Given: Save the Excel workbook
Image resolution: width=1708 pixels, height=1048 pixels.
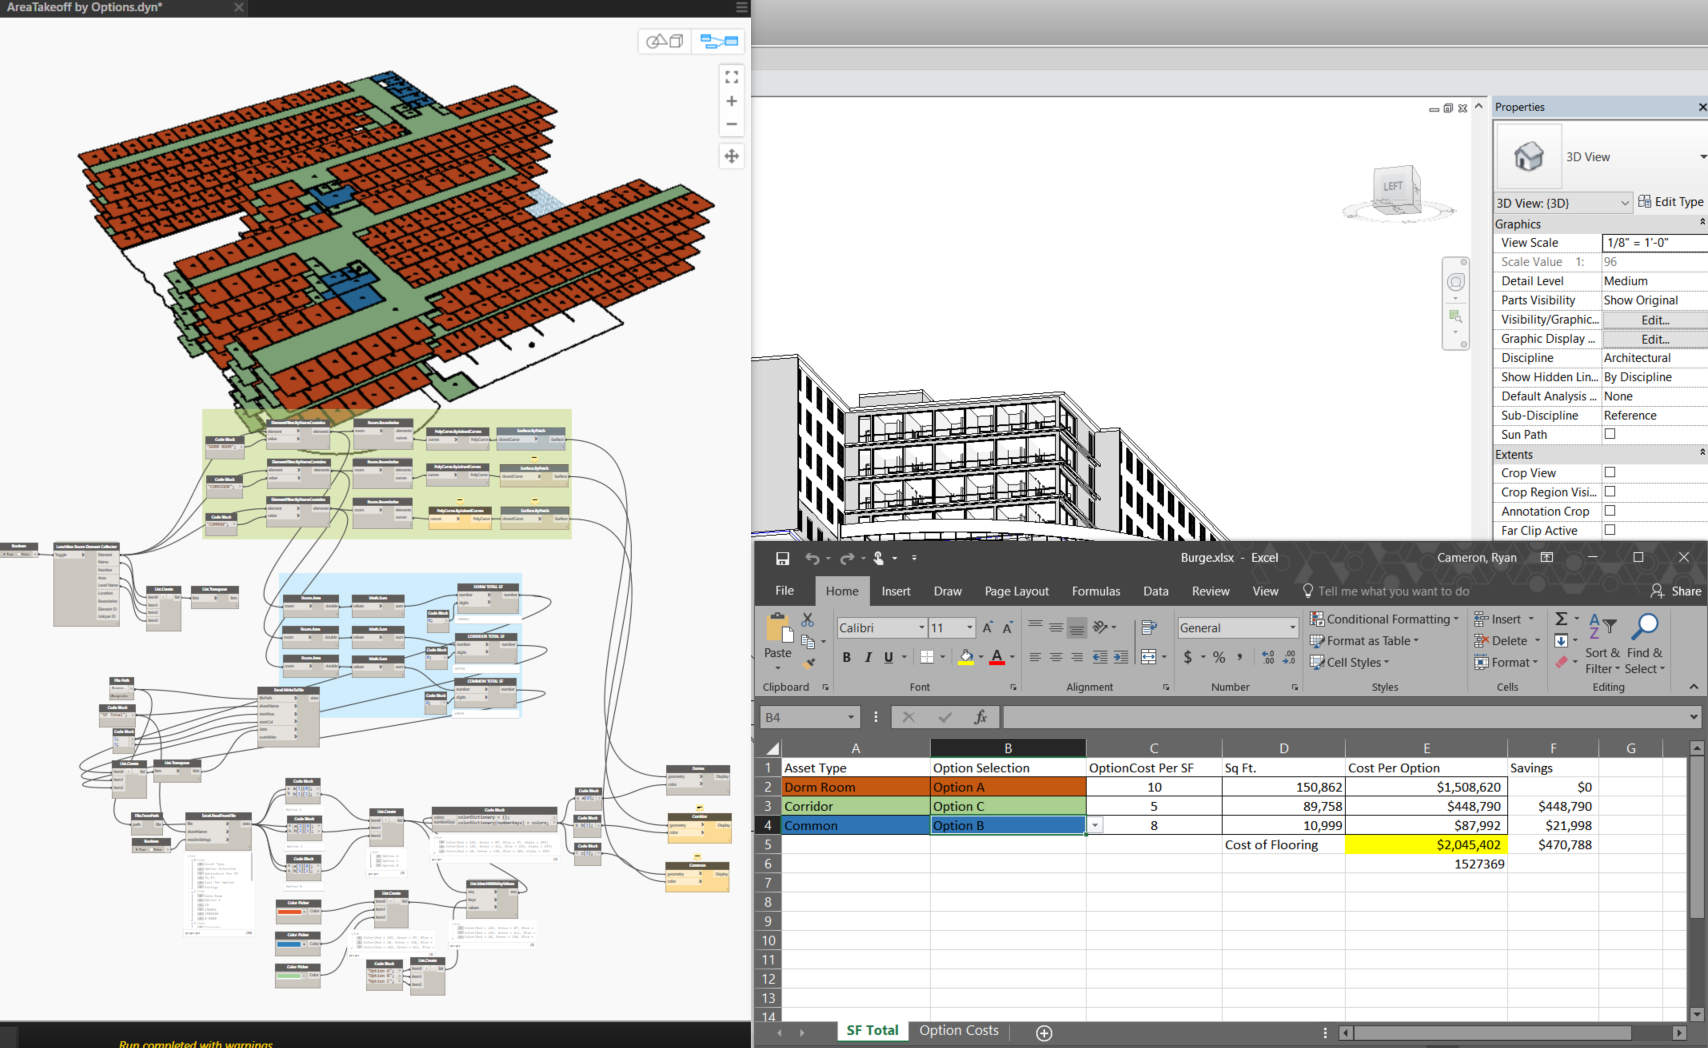Looking at the screenshot, I should click(x=782, y=558).
